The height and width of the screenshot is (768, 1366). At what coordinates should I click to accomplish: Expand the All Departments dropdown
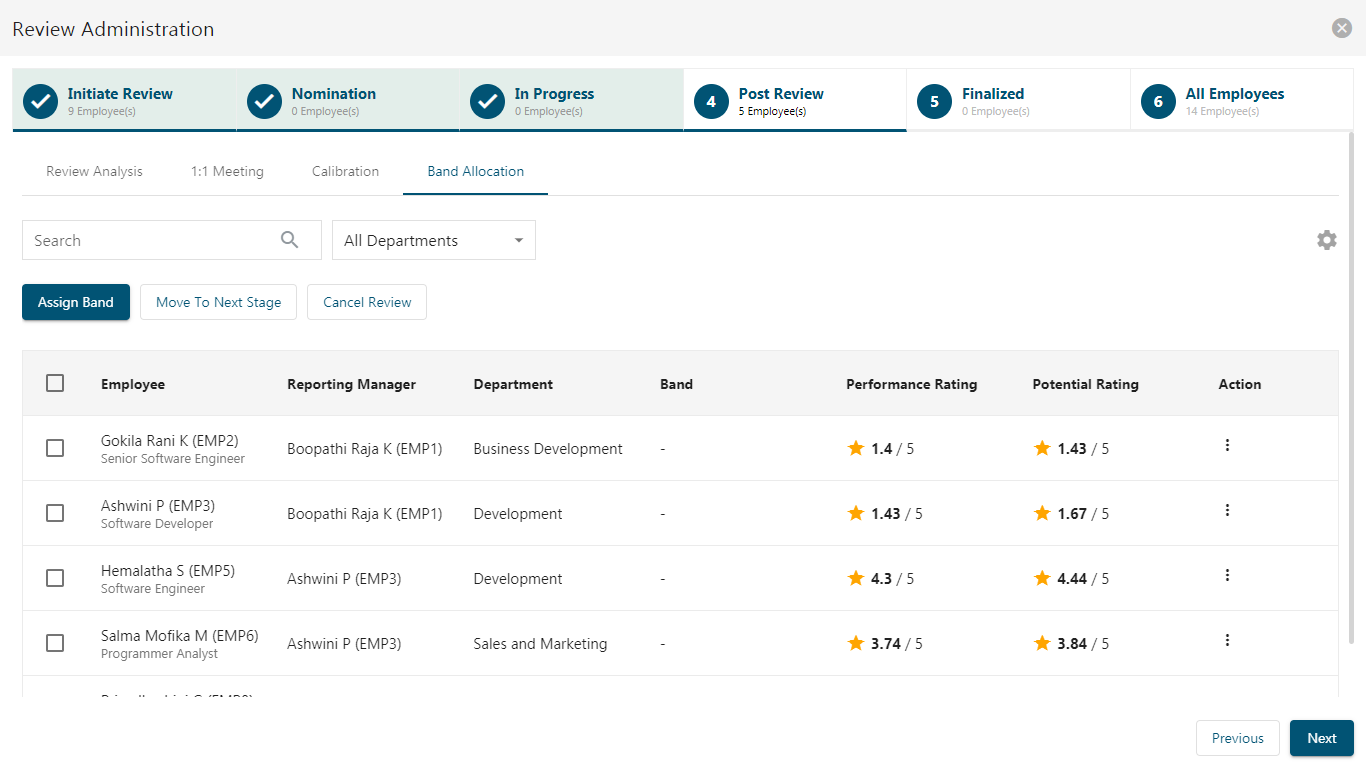pos(434,240)
